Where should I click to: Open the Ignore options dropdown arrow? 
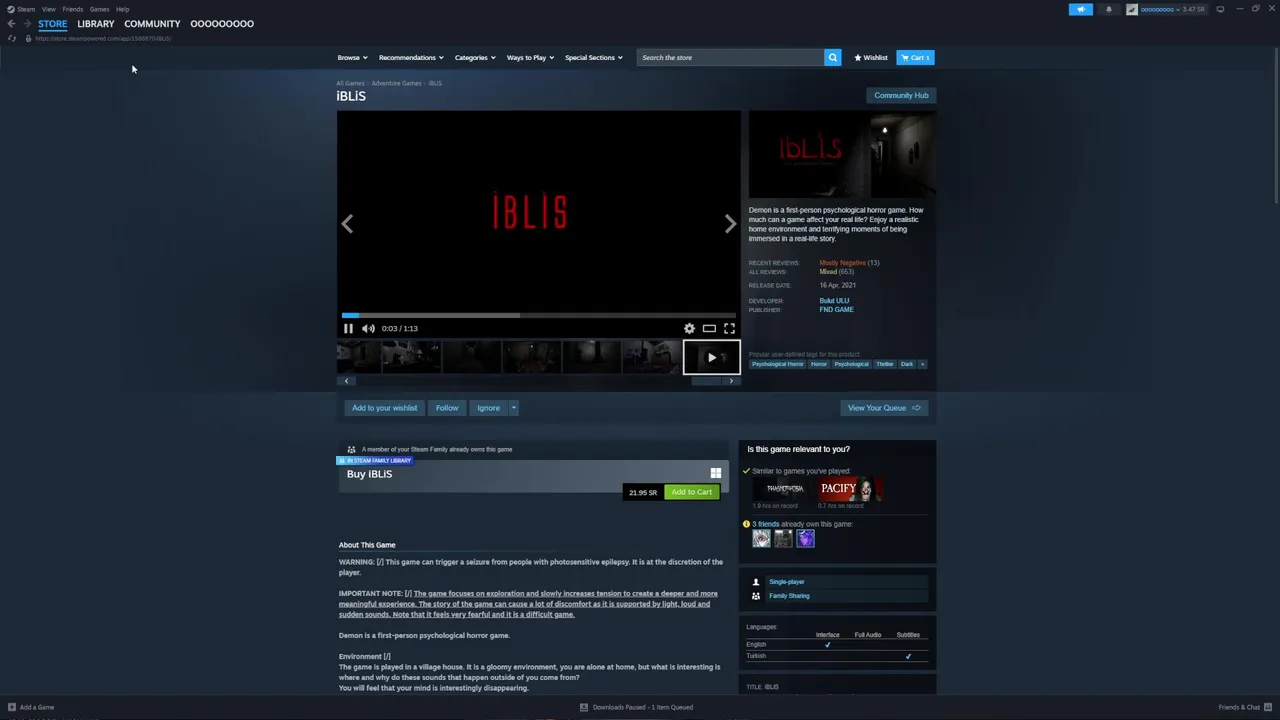[513, 408]
